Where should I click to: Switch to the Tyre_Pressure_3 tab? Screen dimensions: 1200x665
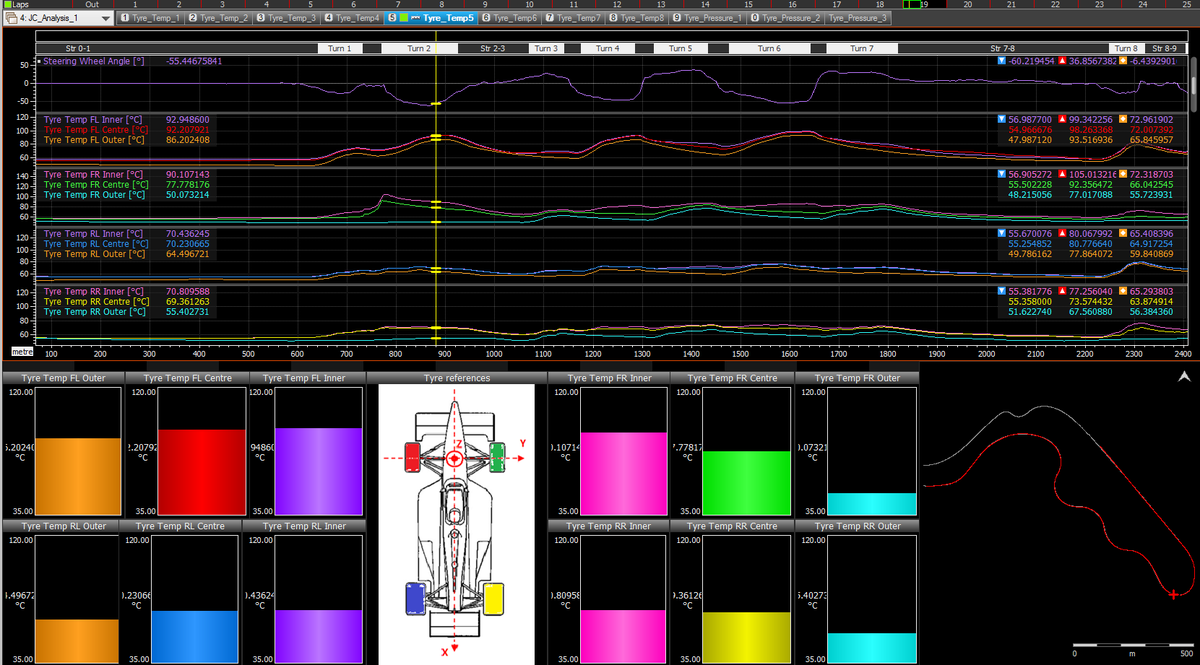pyautogui.click(x=857, y=18)
